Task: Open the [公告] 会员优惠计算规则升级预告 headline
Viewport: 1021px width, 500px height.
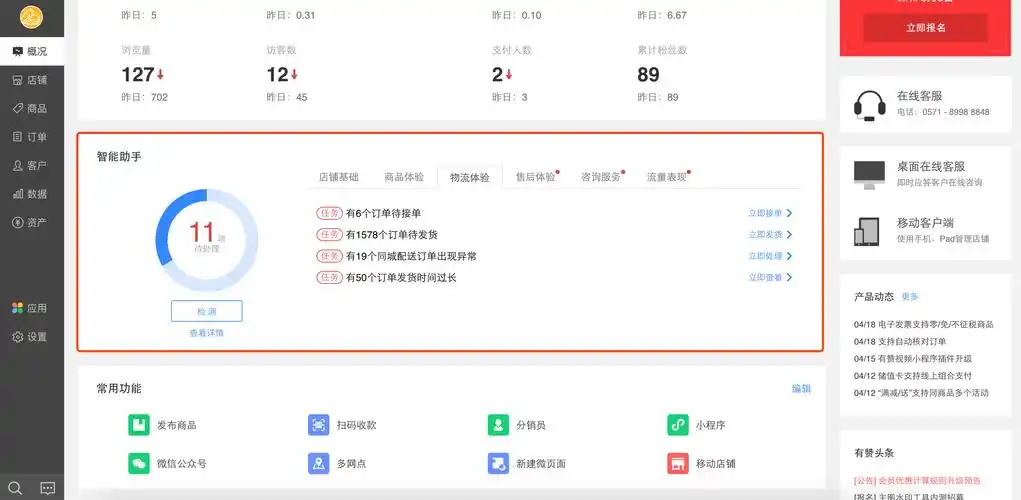Action: [917, 480]
